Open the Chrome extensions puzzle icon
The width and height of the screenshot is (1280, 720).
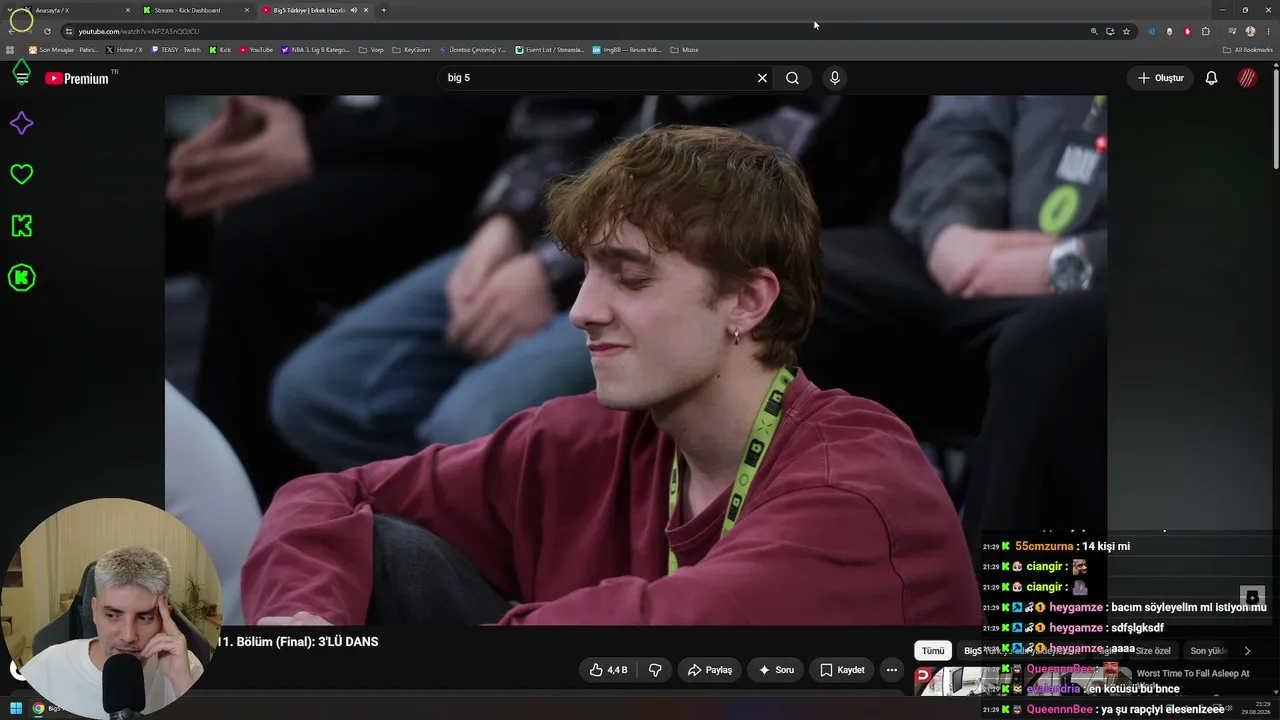(x=1206, y=31)
